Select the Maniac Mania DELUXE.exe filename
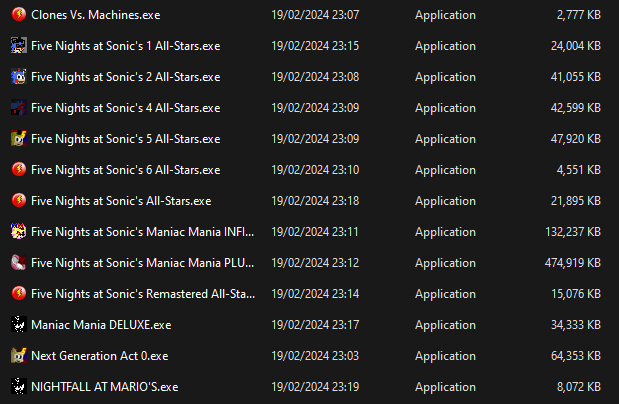The image size is (619, 404). (101, 325)
